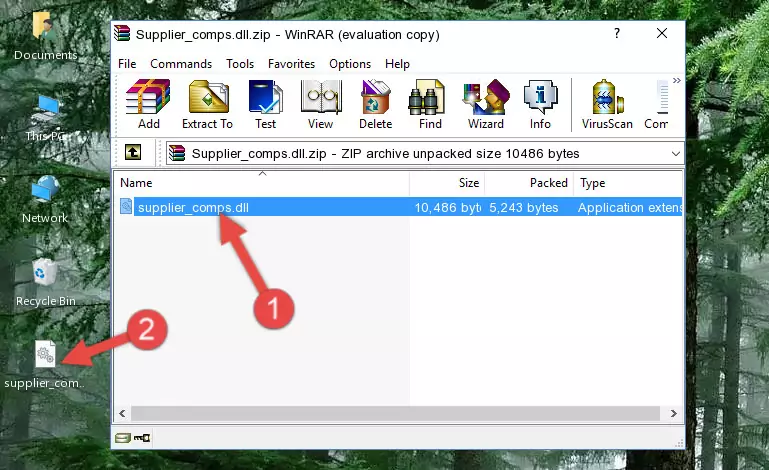This screenshot has height=470, width=769.
Task: Click the Add archive toolbar icon
Action: (148, 104)
